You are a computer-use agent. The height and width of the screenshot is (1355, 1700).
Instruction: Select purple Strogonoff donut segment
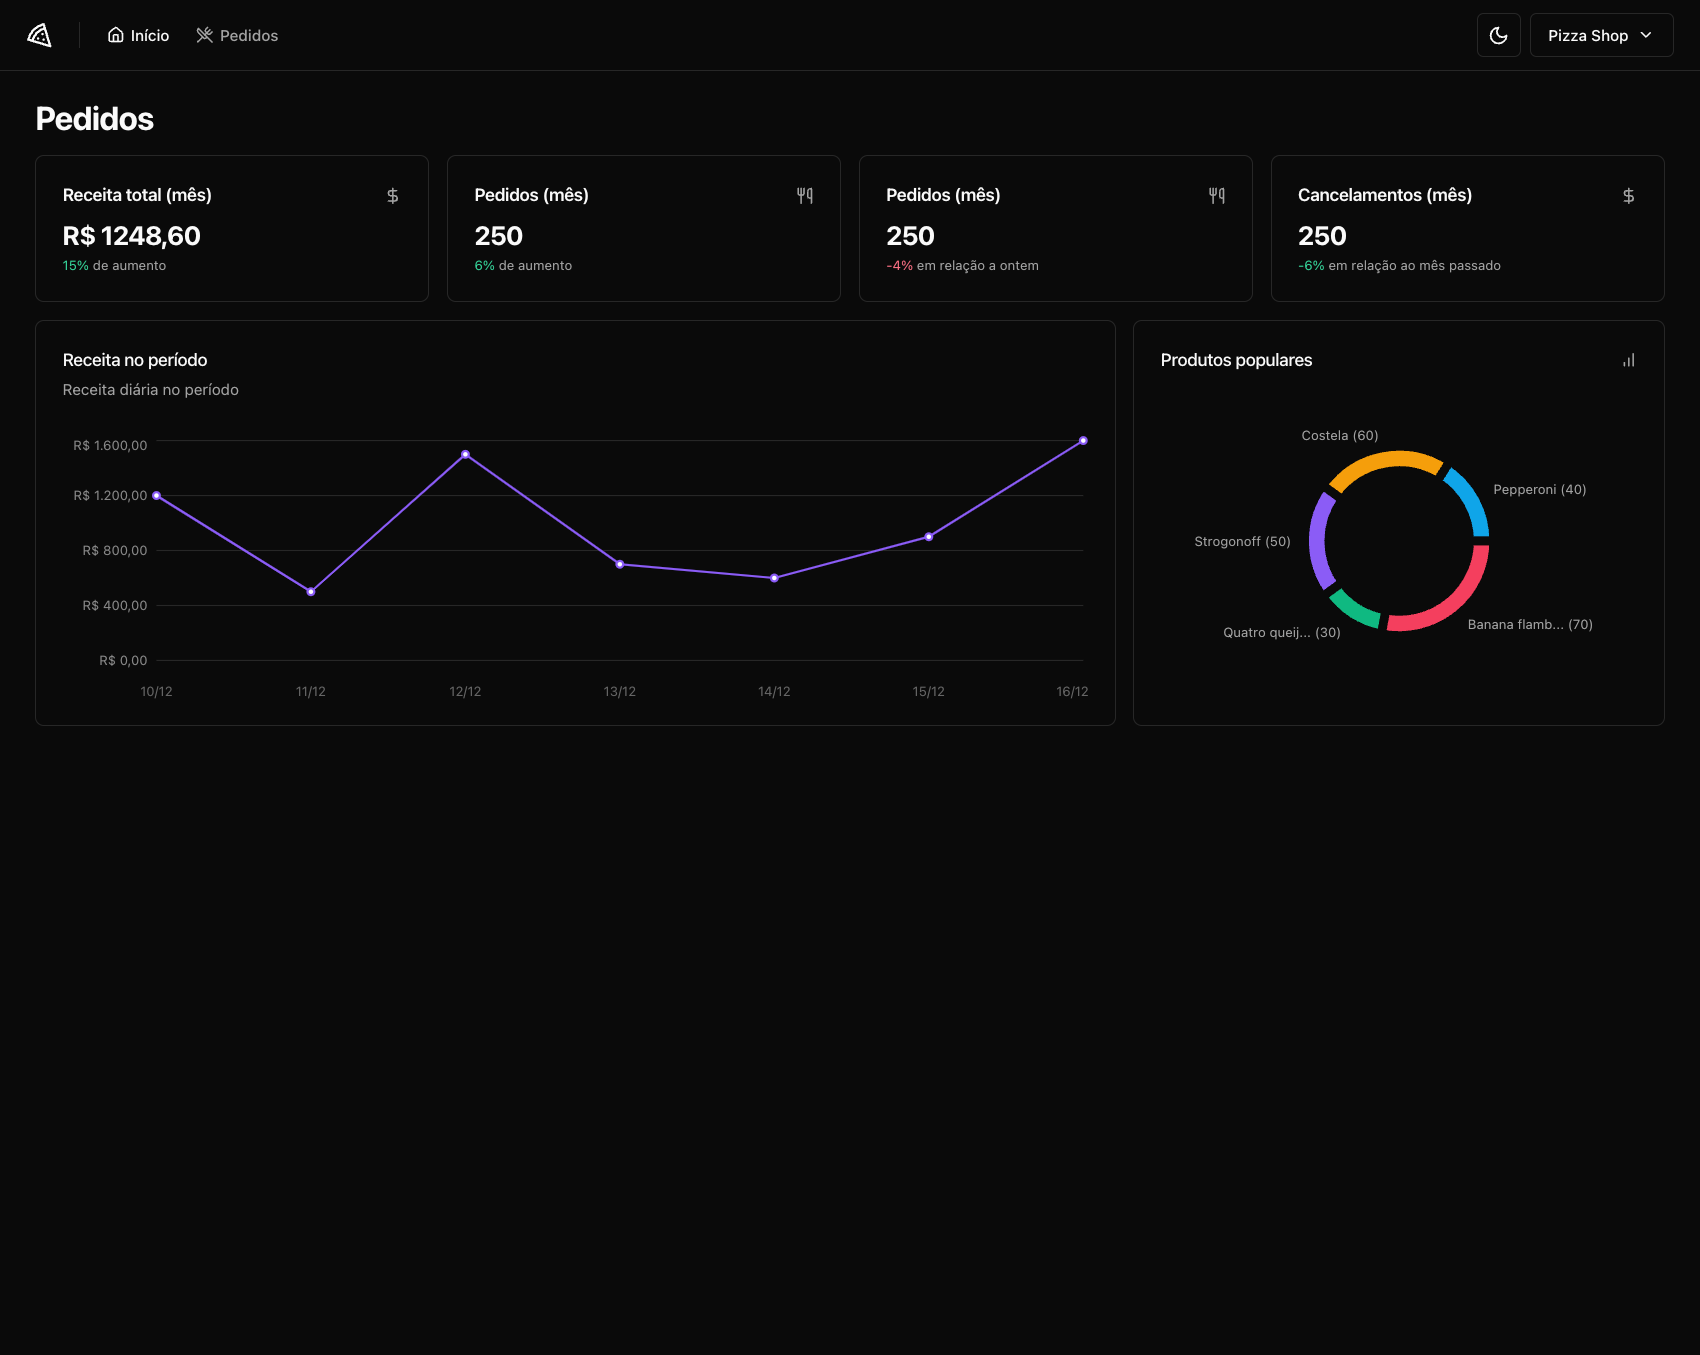pos(1318,541)
